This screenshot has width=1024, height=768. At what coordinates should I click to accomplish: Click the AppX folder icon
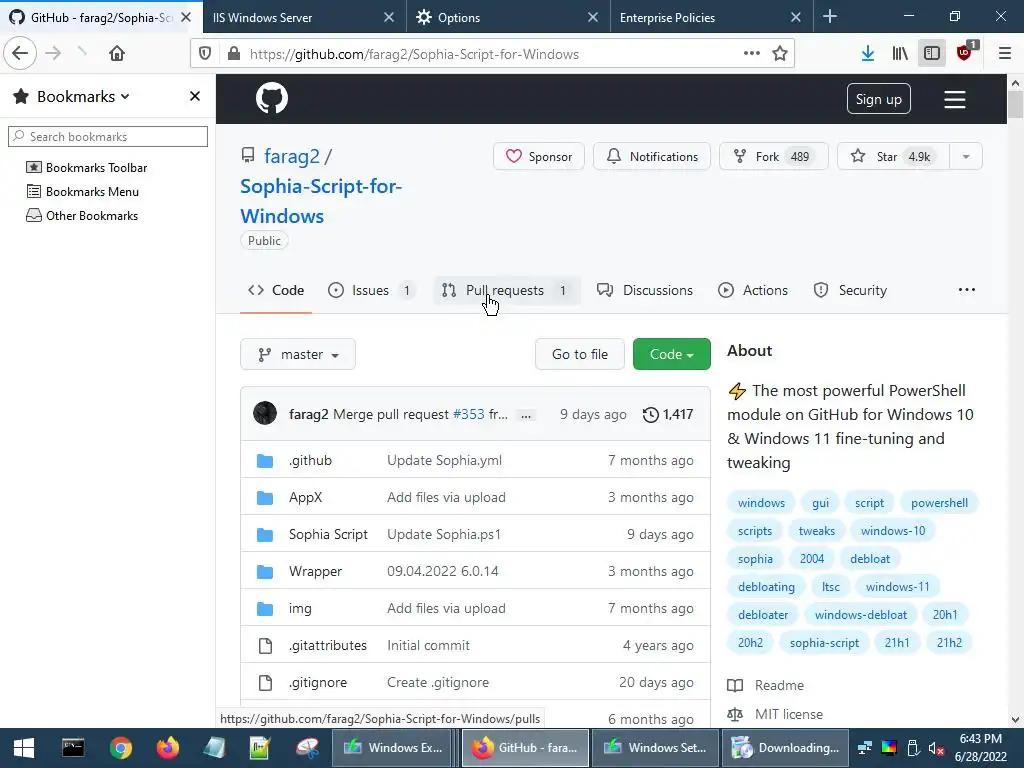tap(264, 498)
